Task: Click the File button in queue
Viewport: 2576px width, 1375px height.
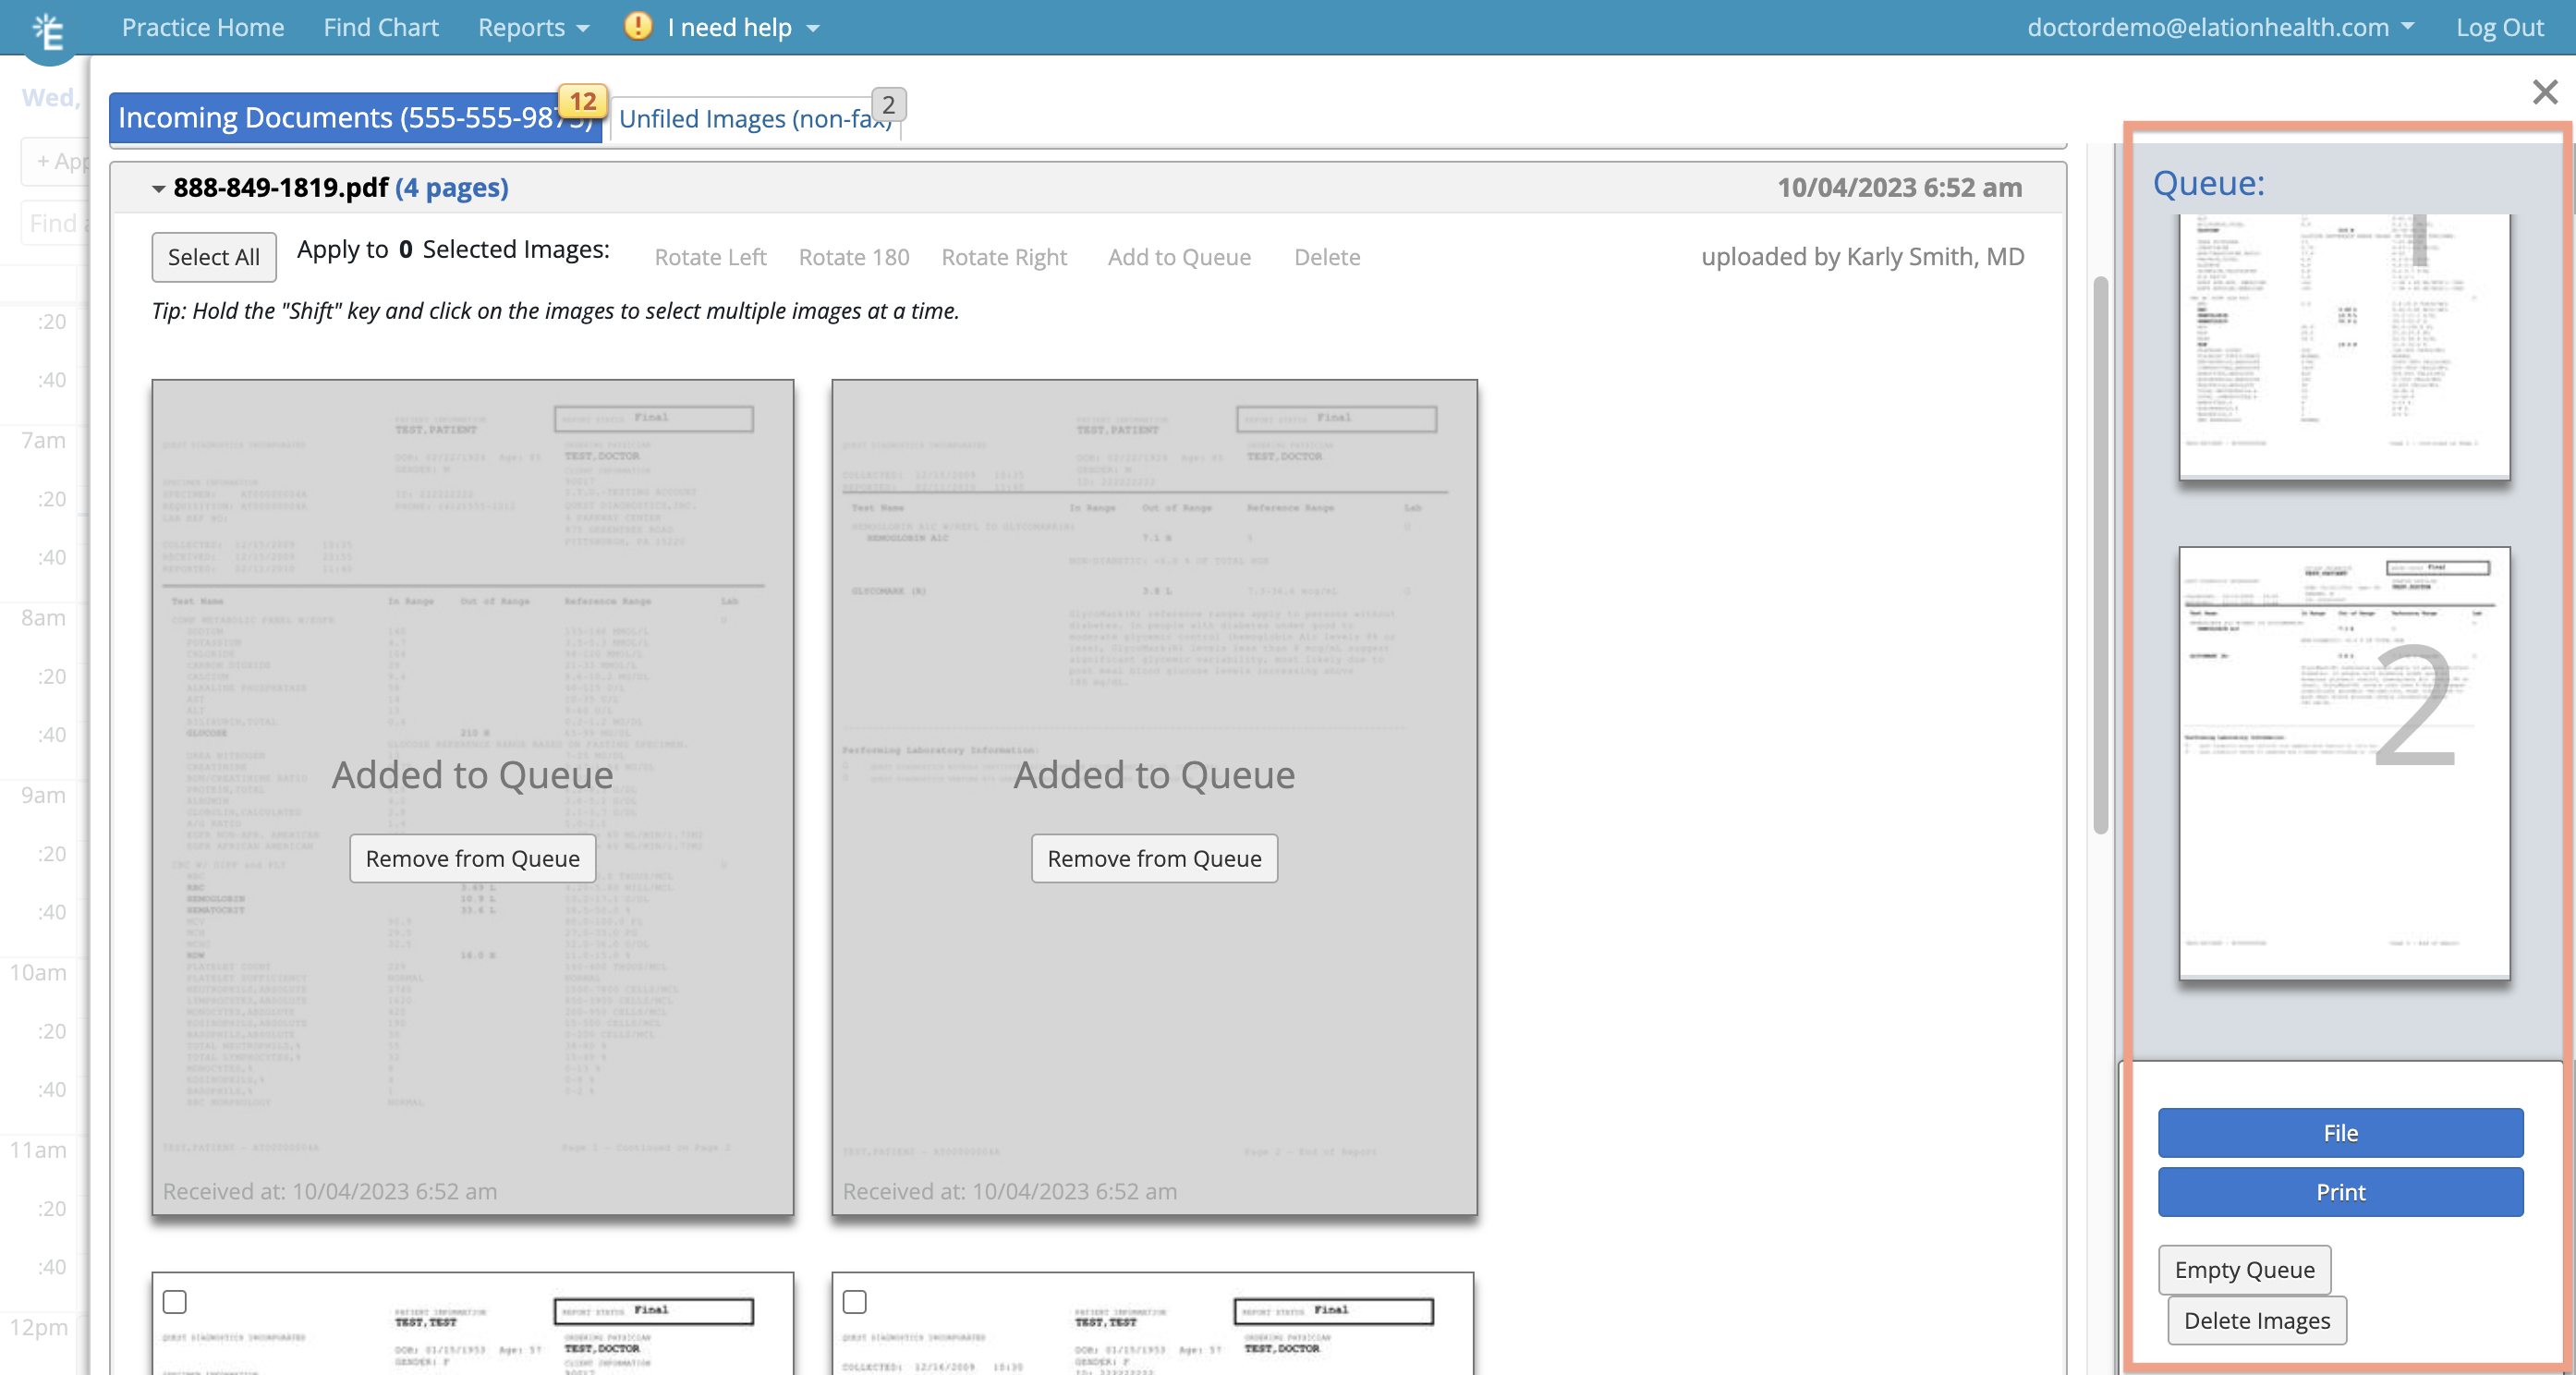Action: click(x=2341, y=1131)
